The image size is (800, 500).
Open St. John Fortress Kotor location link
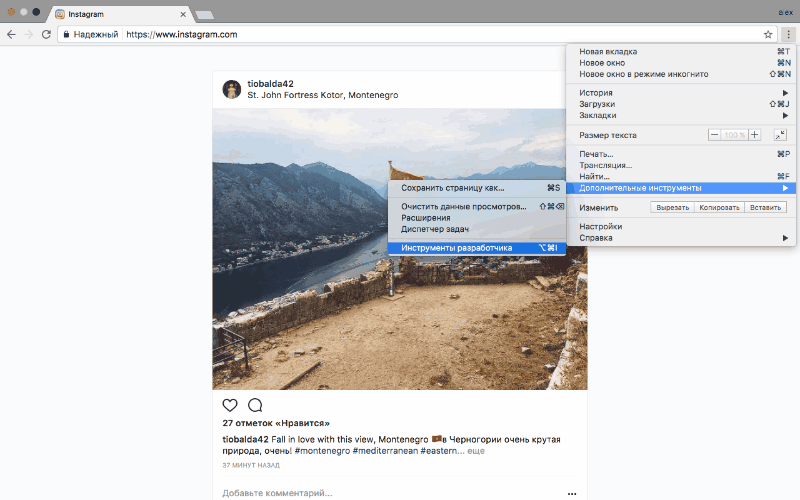tap(323, 95)
